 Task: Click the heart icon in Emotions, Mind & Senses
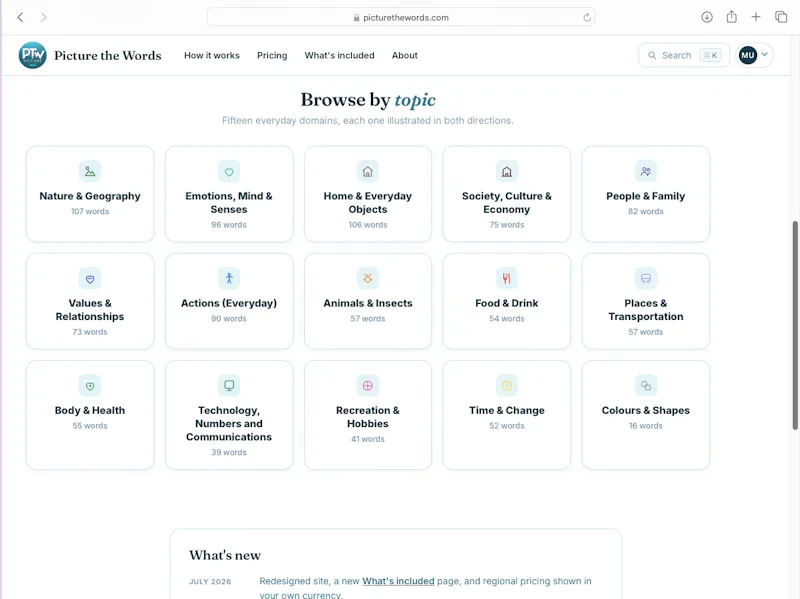(229, 171)
